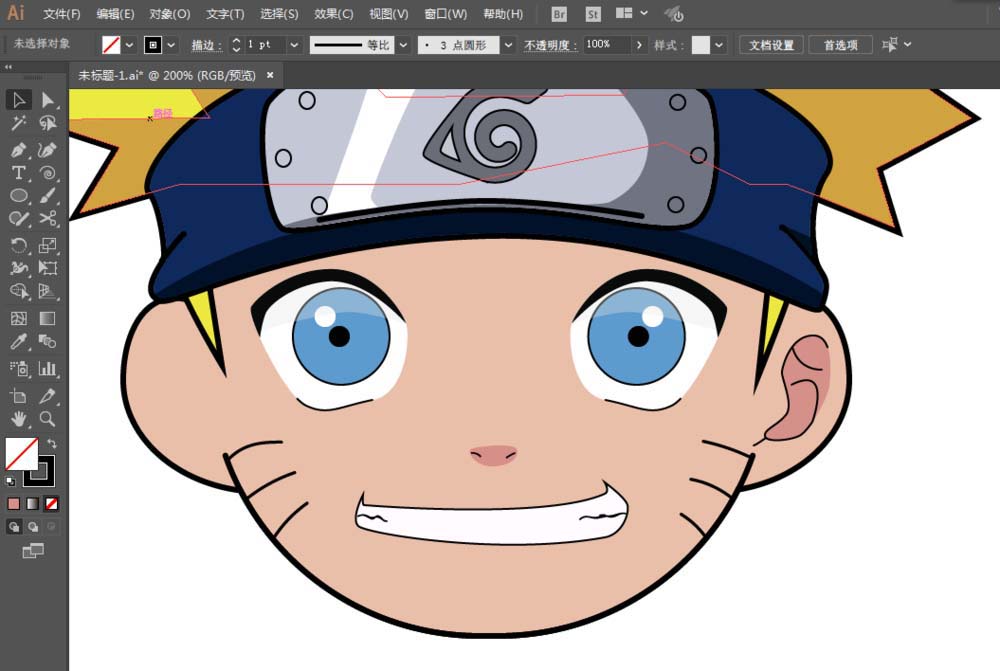Select the Type tool
1000x671 pixels.
(x=18, y=173)
